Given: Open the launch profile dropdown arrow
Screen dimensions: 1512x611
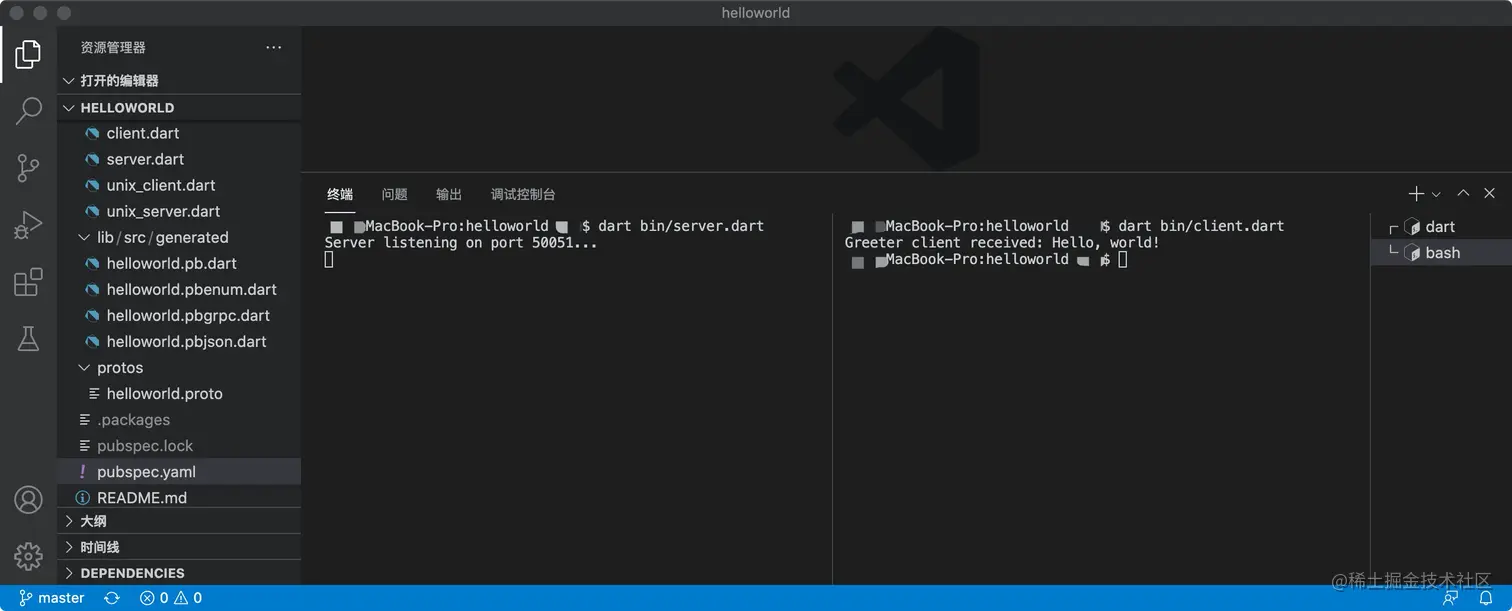Looking at the screenshot, I should point(1436,194).
